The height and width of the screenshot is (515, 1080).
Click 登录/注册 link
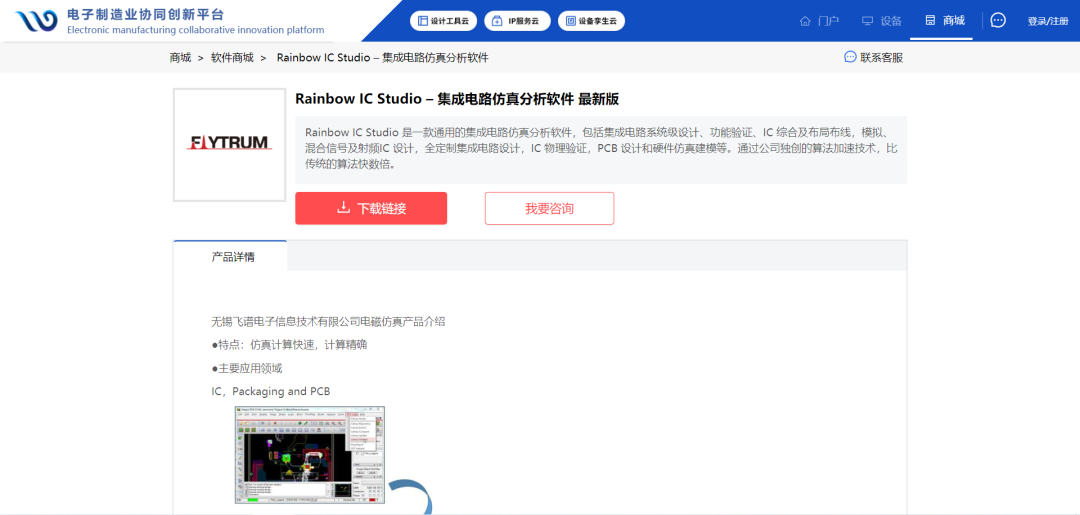coord(1048,21)
